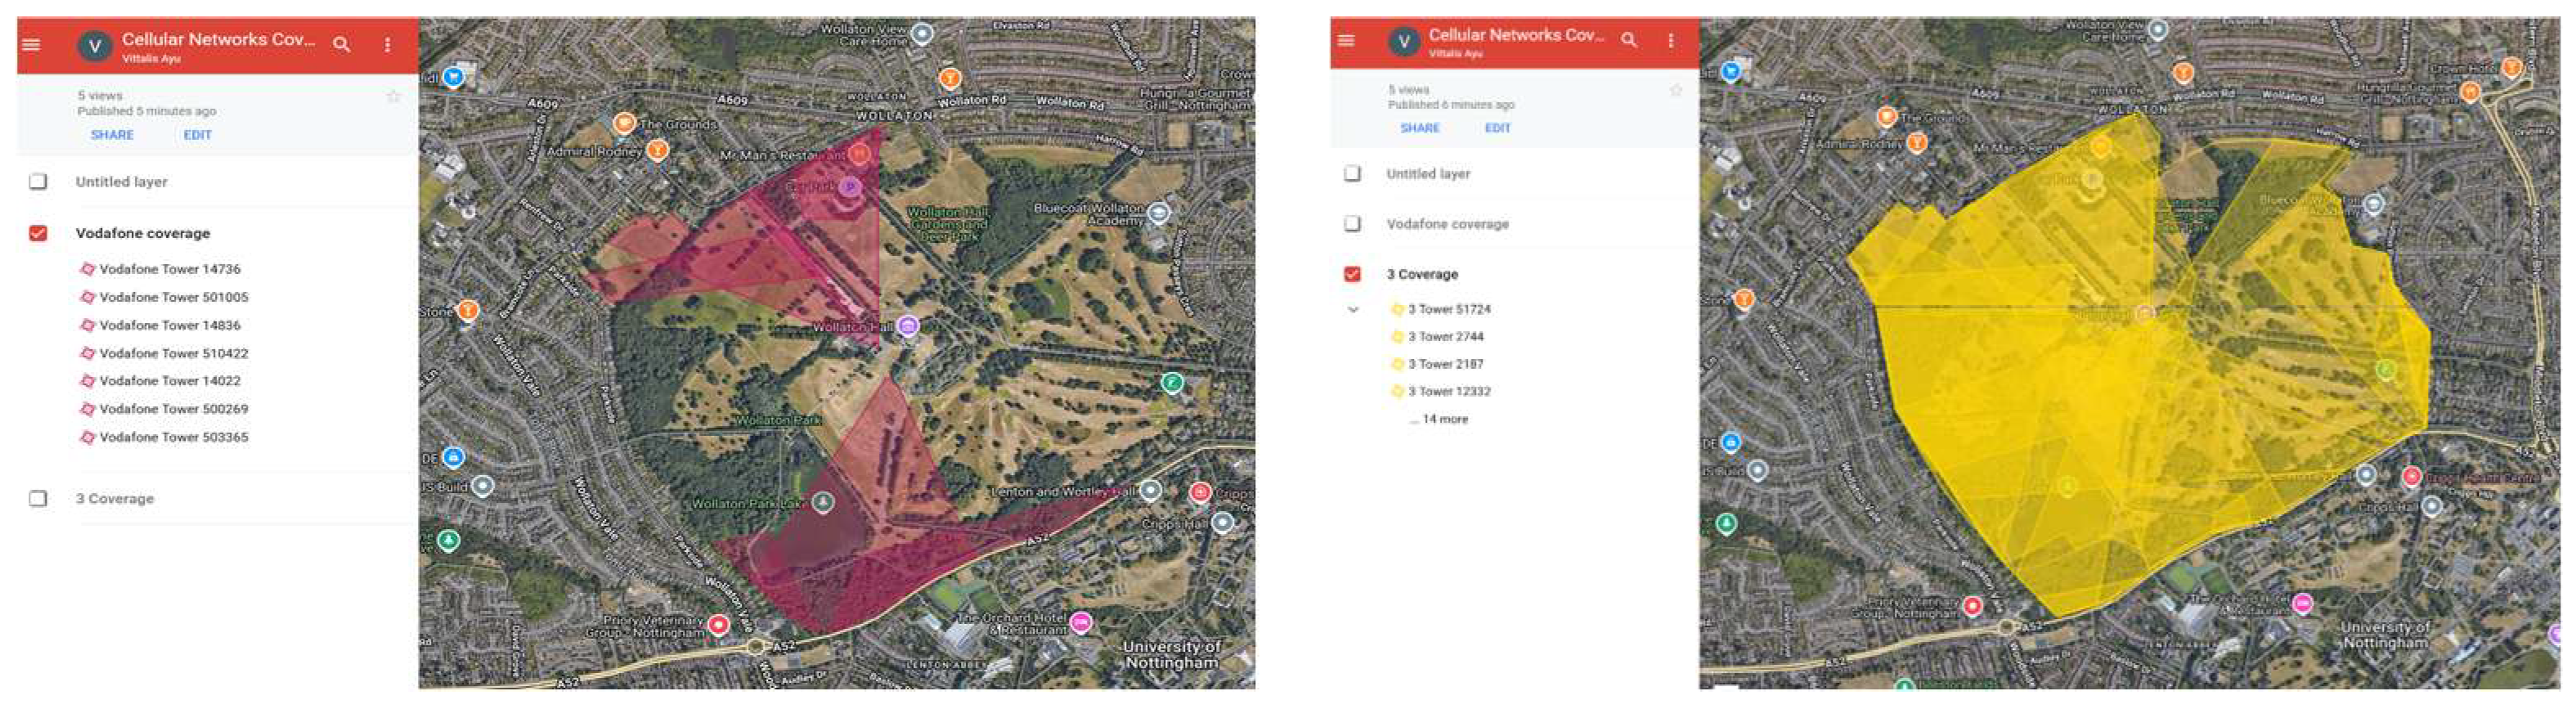2576x709 pixels.
Task: Click the Admiral Rodney pub marker, right map
Action: 1916,143
